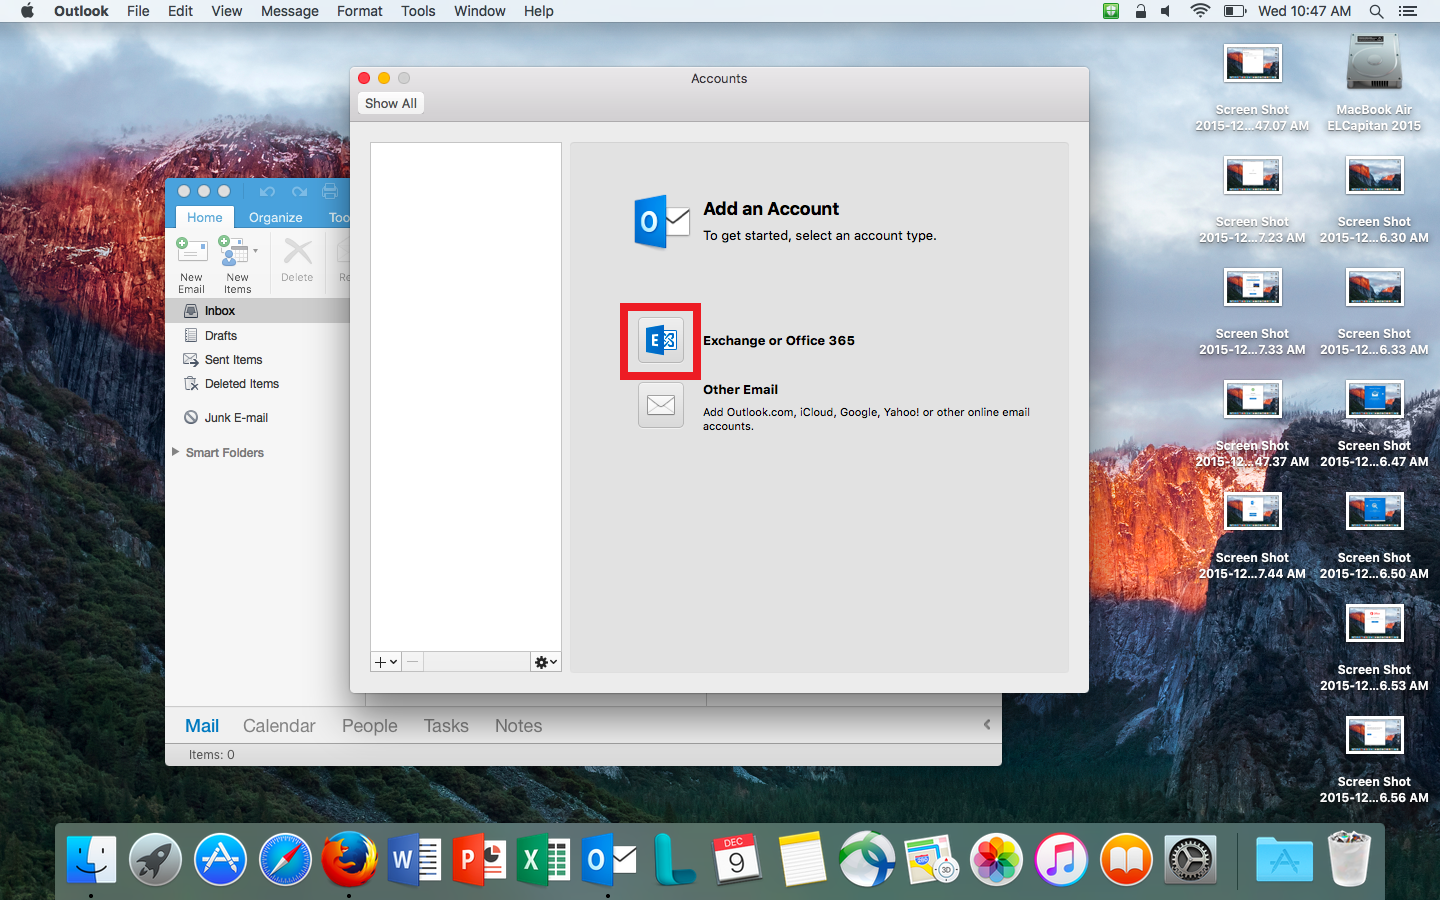Switch to the Organize ribbon tab
This screenshot has height=900, width=1440.
click(x=275, y=217)
